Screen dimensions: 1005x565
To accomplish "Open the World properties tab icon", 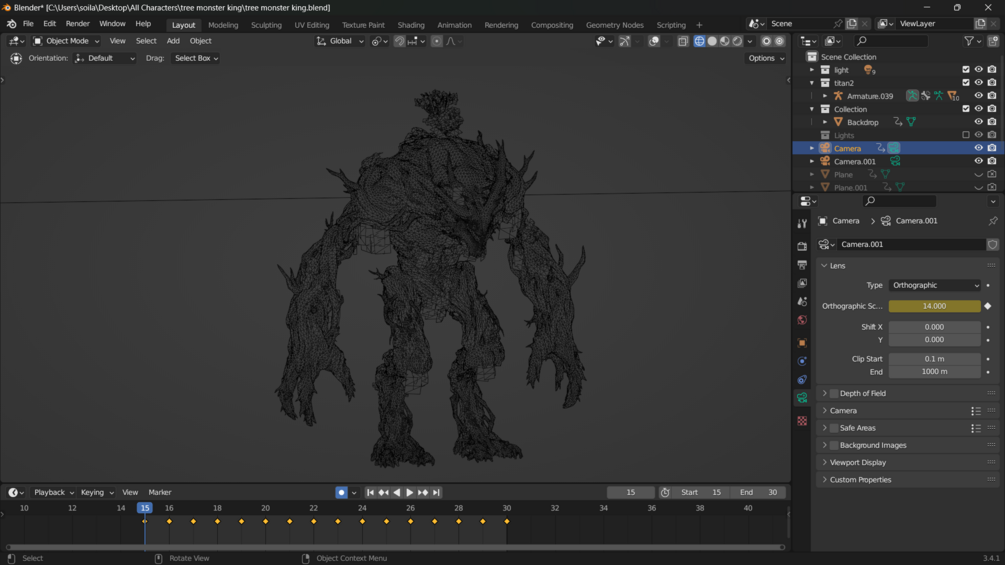I will (802, 321).
